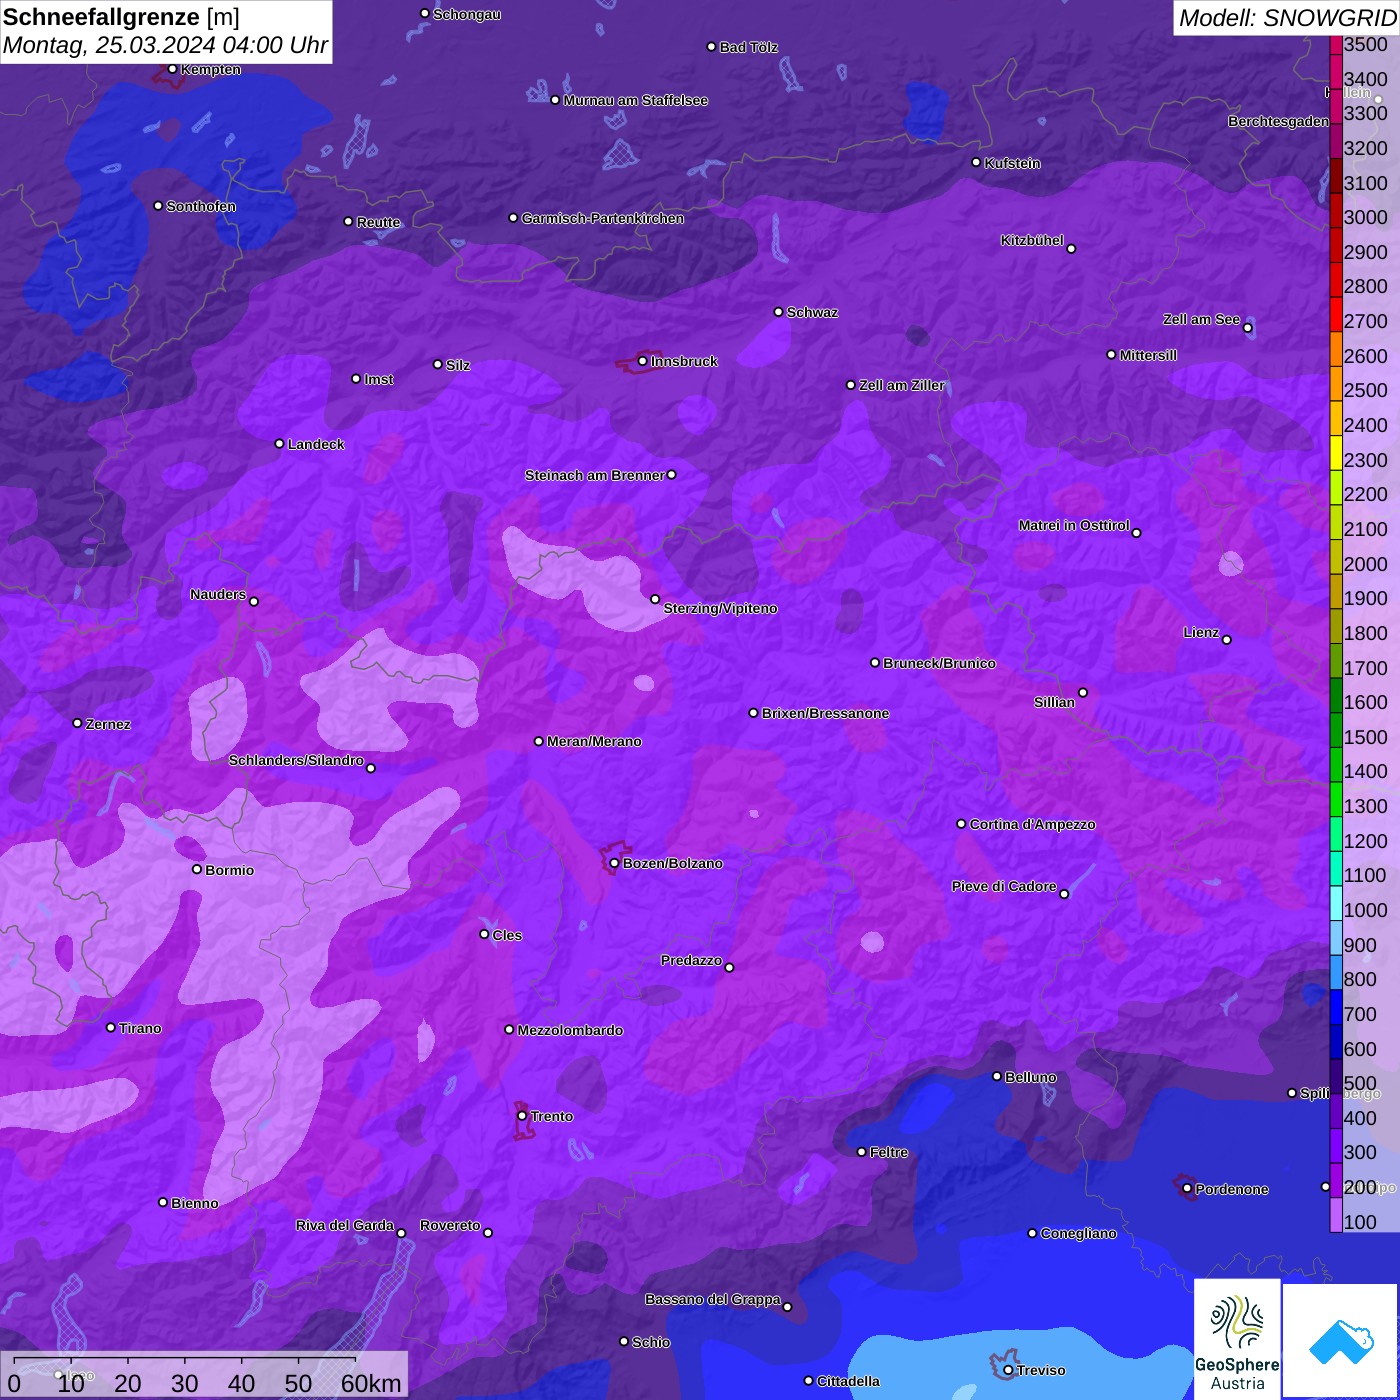Image resolution: width=1400 pixels, height=1400 pixels.
Task: Click the 'Bad Tölz' map label
Action: (749, 48)
